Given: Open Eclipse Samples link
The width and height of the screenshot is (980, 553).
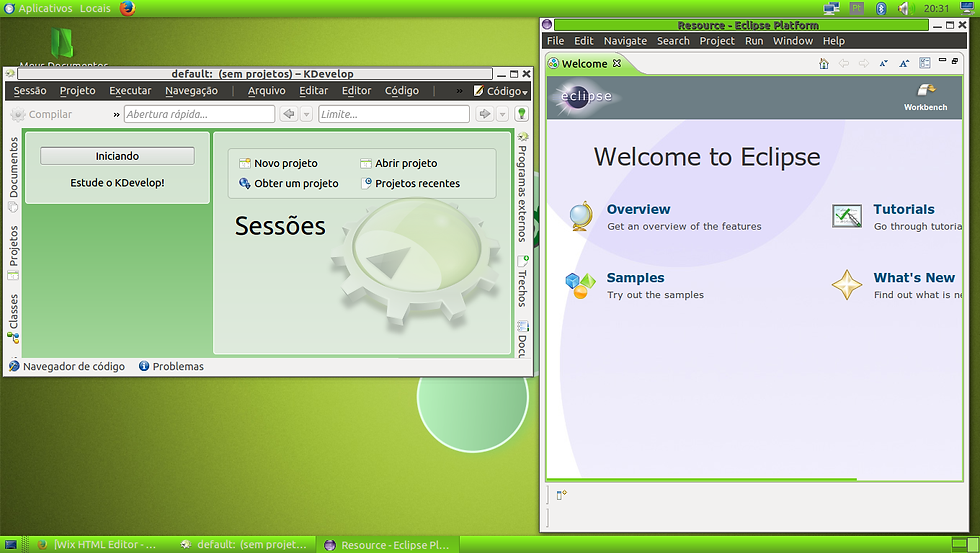Looking at the screenshot, I should click(x=635, y=277).
